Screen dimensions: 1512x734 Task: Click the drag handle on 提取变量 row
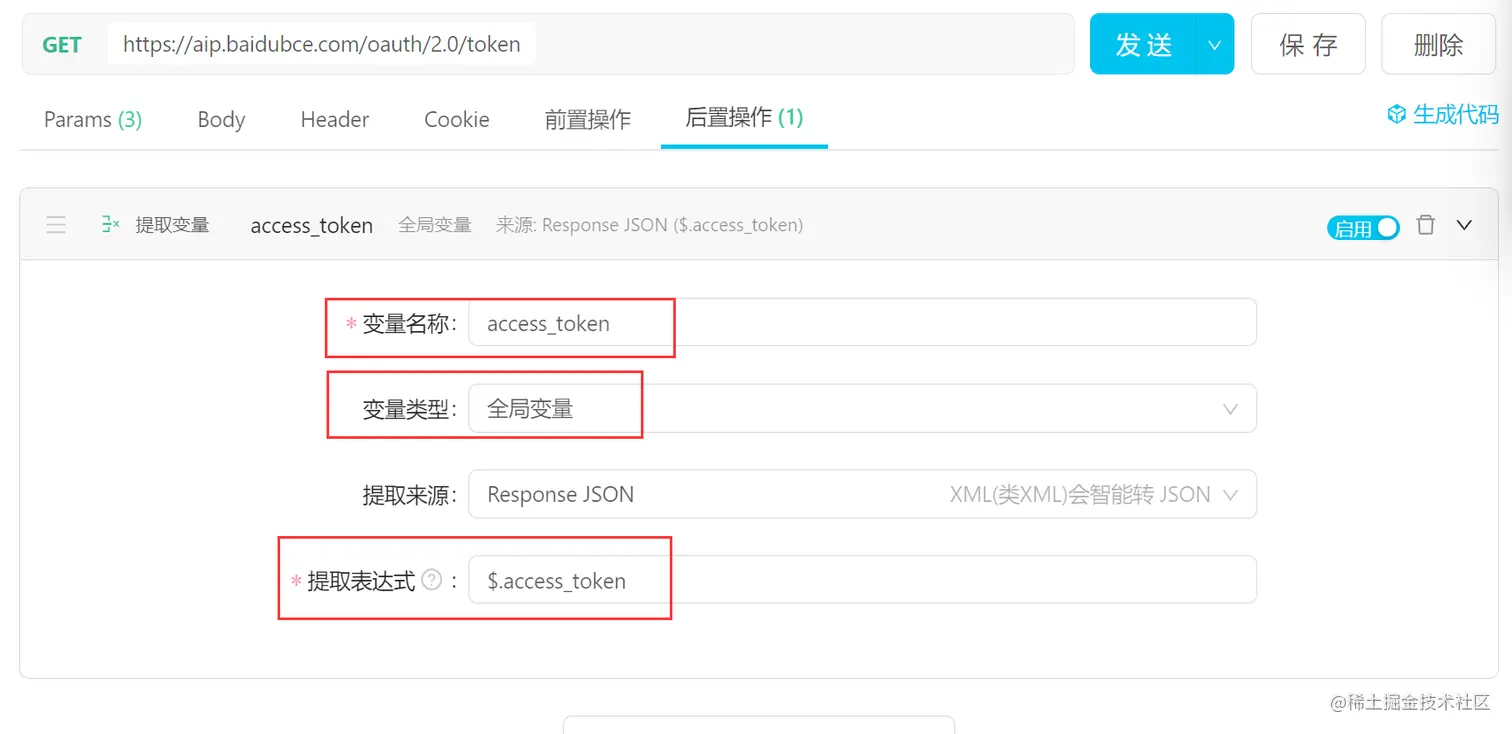[x=56, y=225]
